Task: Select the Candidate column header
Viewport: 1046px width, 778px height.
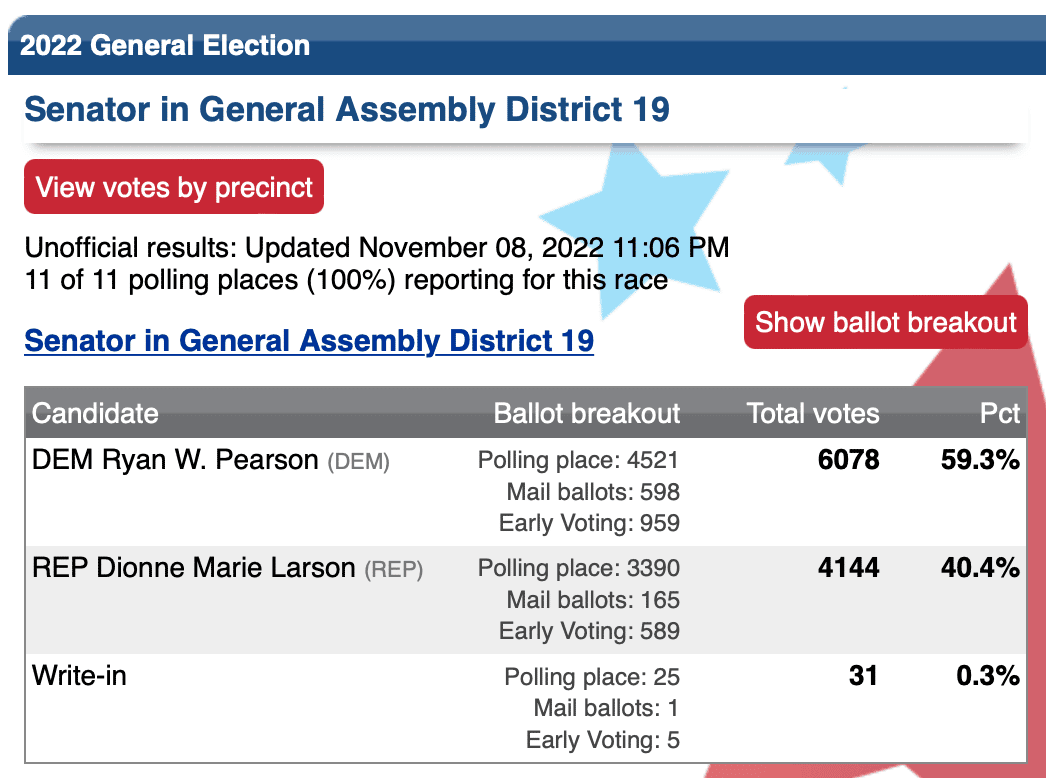Action: click(95, 413)
